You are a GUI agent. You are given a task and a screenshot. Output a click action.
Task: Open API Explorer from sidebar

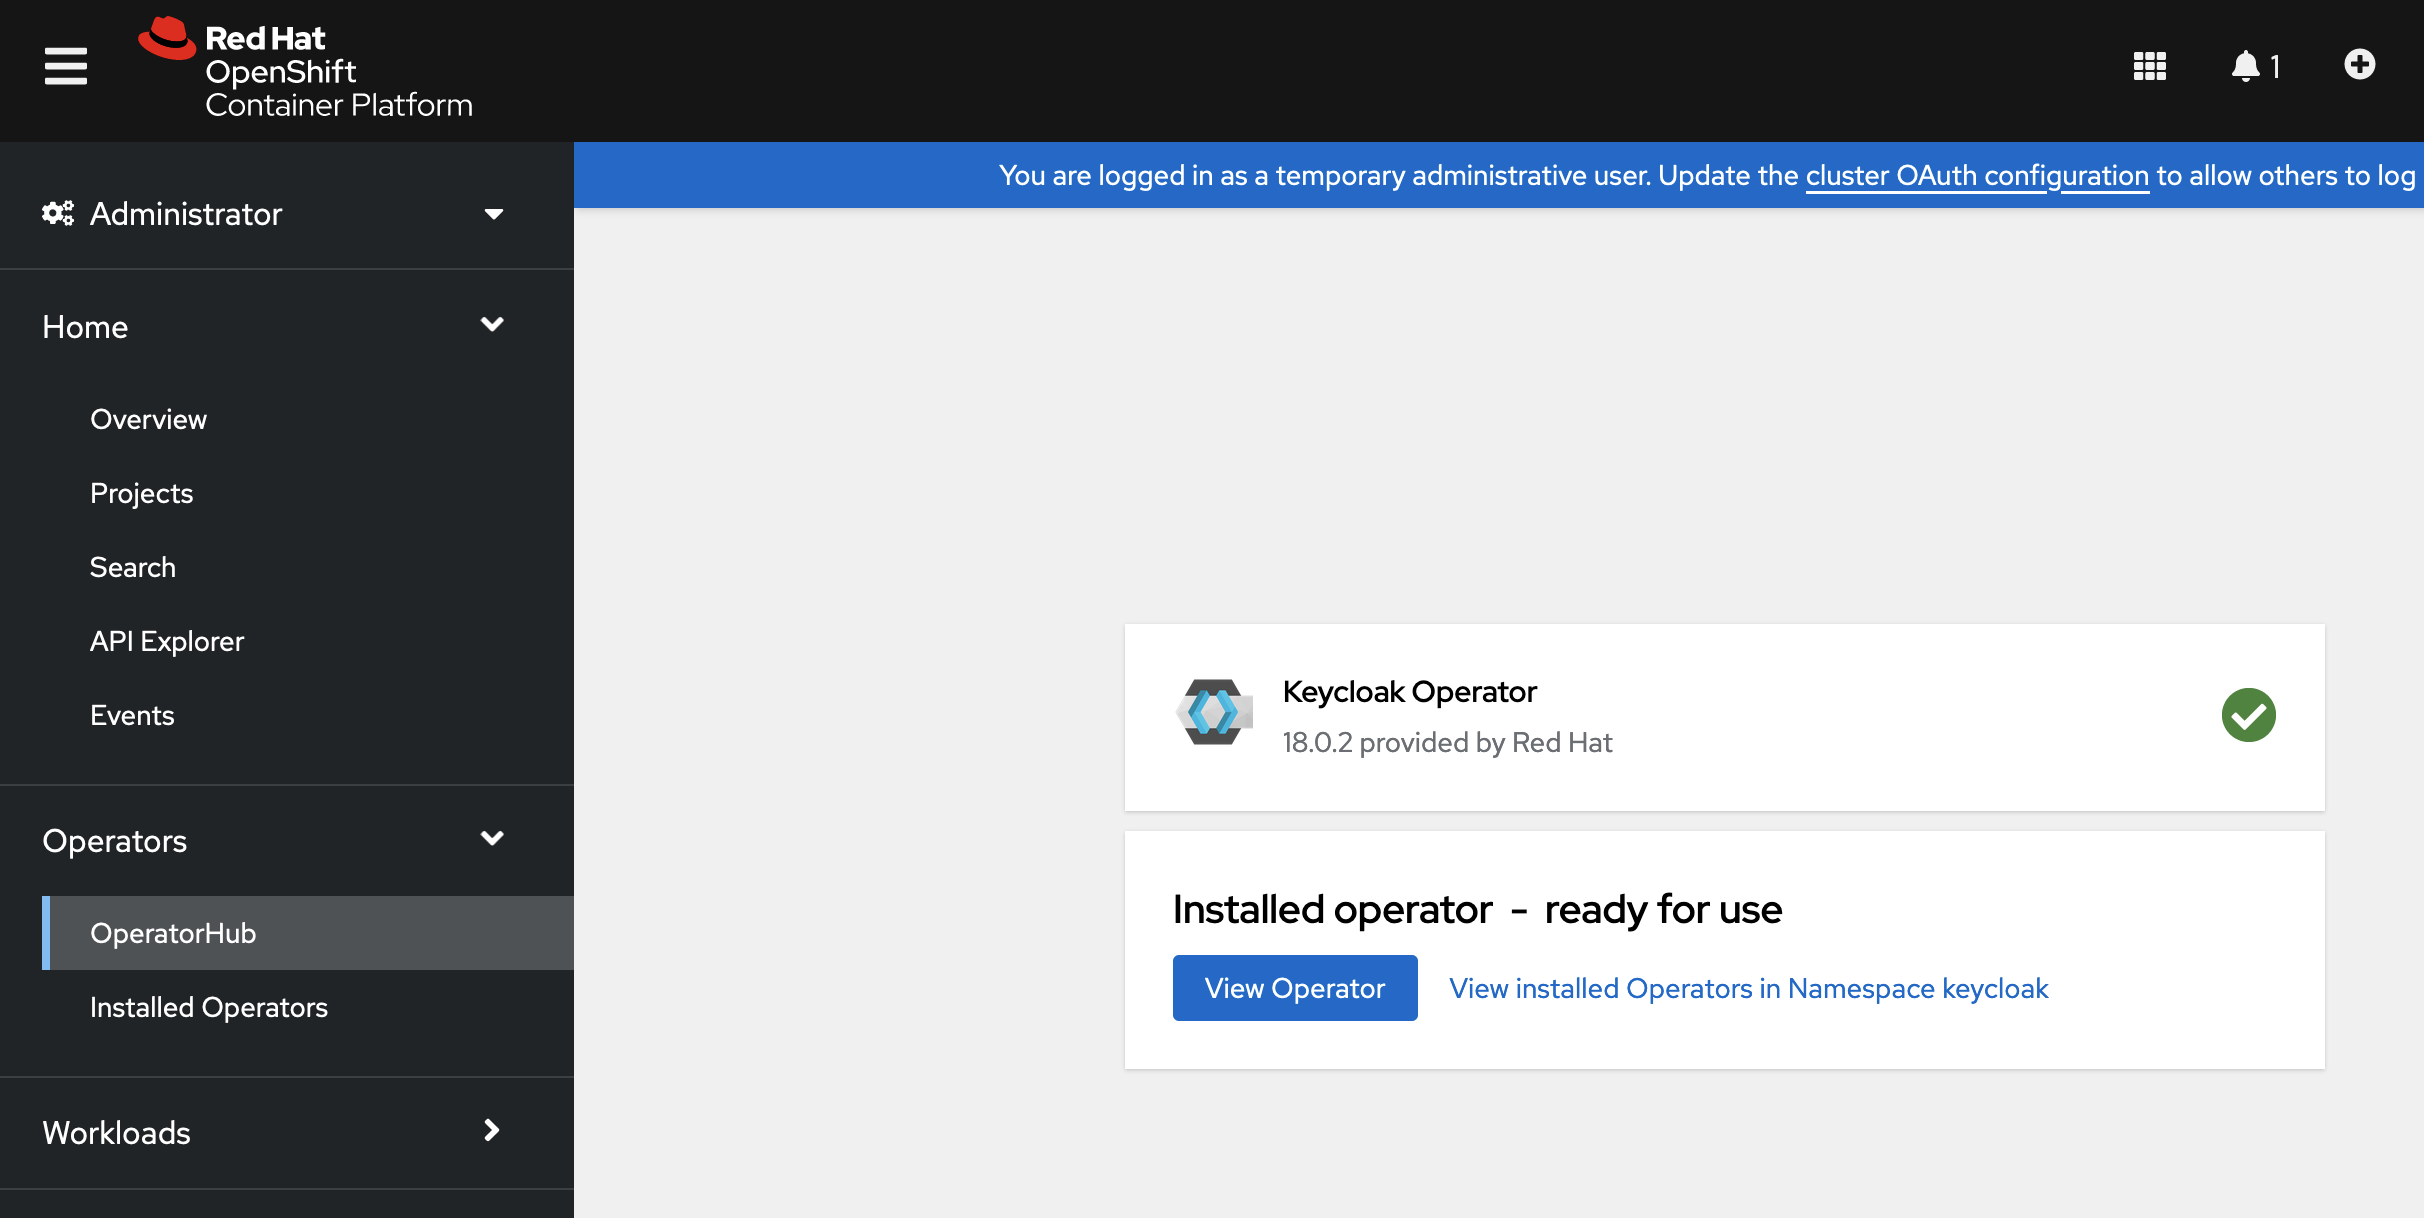click(x=166, y=641)
